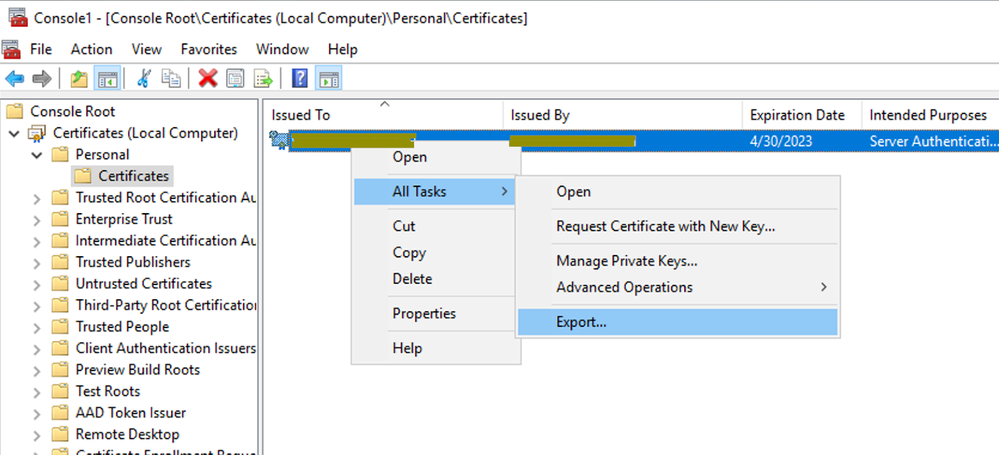The height and width of the screenshot is (455, 999).
Task: Click the Cut scissors toolbar icon
Action: point(144,78)
